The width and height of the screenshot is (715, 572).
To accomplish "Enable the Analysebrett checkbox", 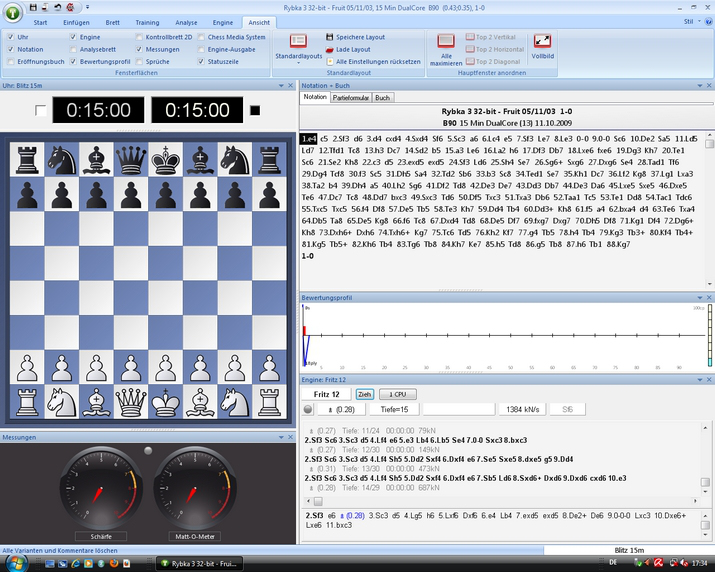I will coord(73,49).
